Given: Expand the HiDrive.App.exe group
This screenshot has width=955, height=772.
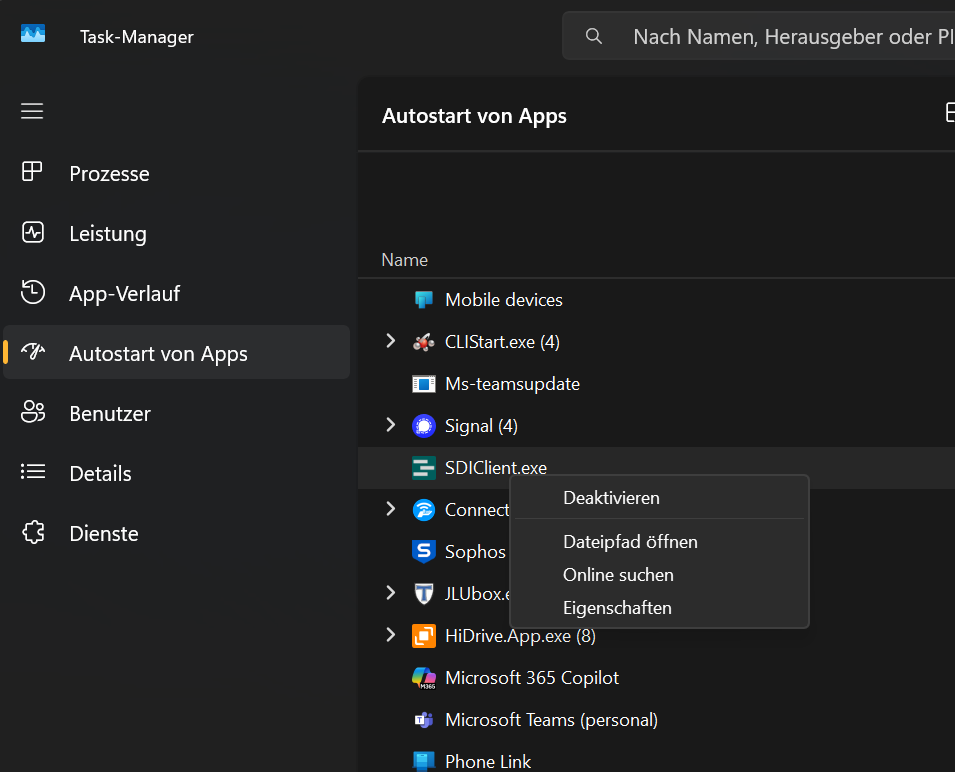Looking at the screenshot, I should 391,636.
